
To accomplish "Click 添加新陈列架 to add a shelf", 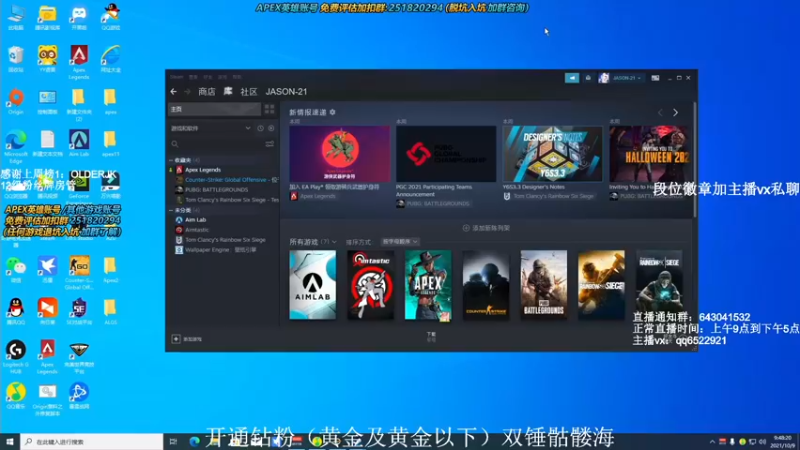I will click(x=486, y=228).
